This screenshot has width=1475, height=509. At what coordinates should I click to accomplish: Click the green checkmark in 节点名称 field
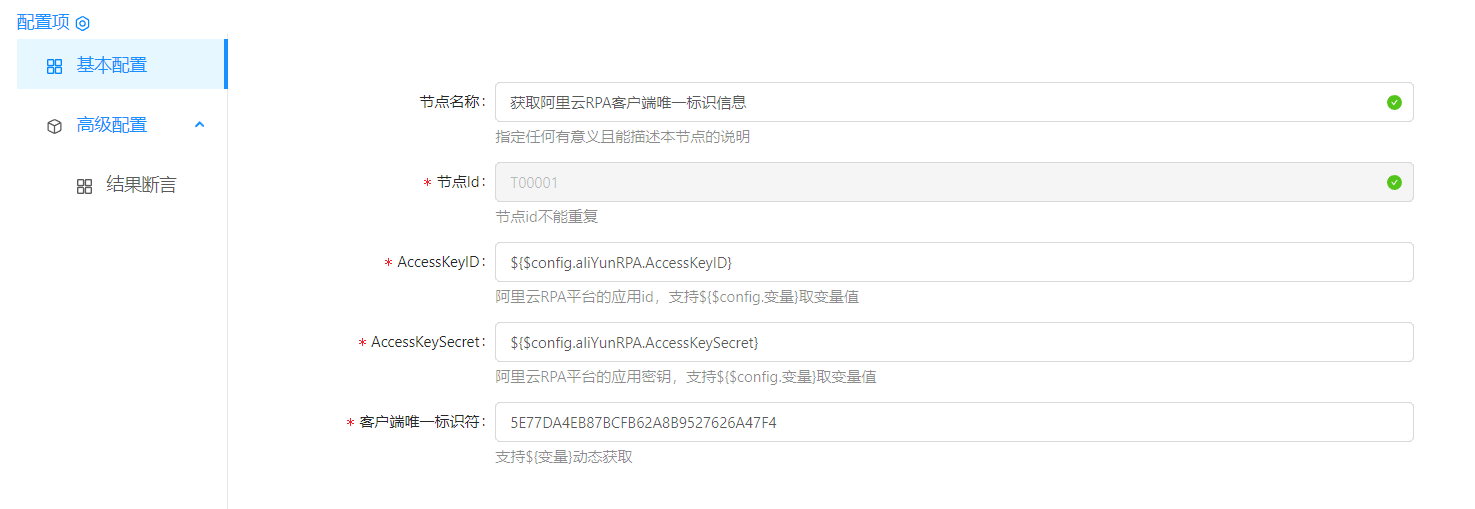pos(1394,102)
